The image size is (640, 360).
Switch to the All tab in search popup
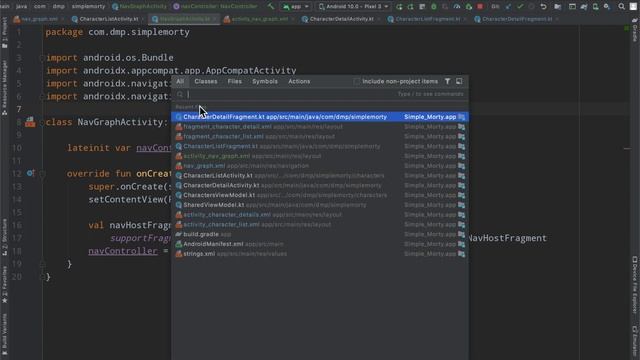180,81
